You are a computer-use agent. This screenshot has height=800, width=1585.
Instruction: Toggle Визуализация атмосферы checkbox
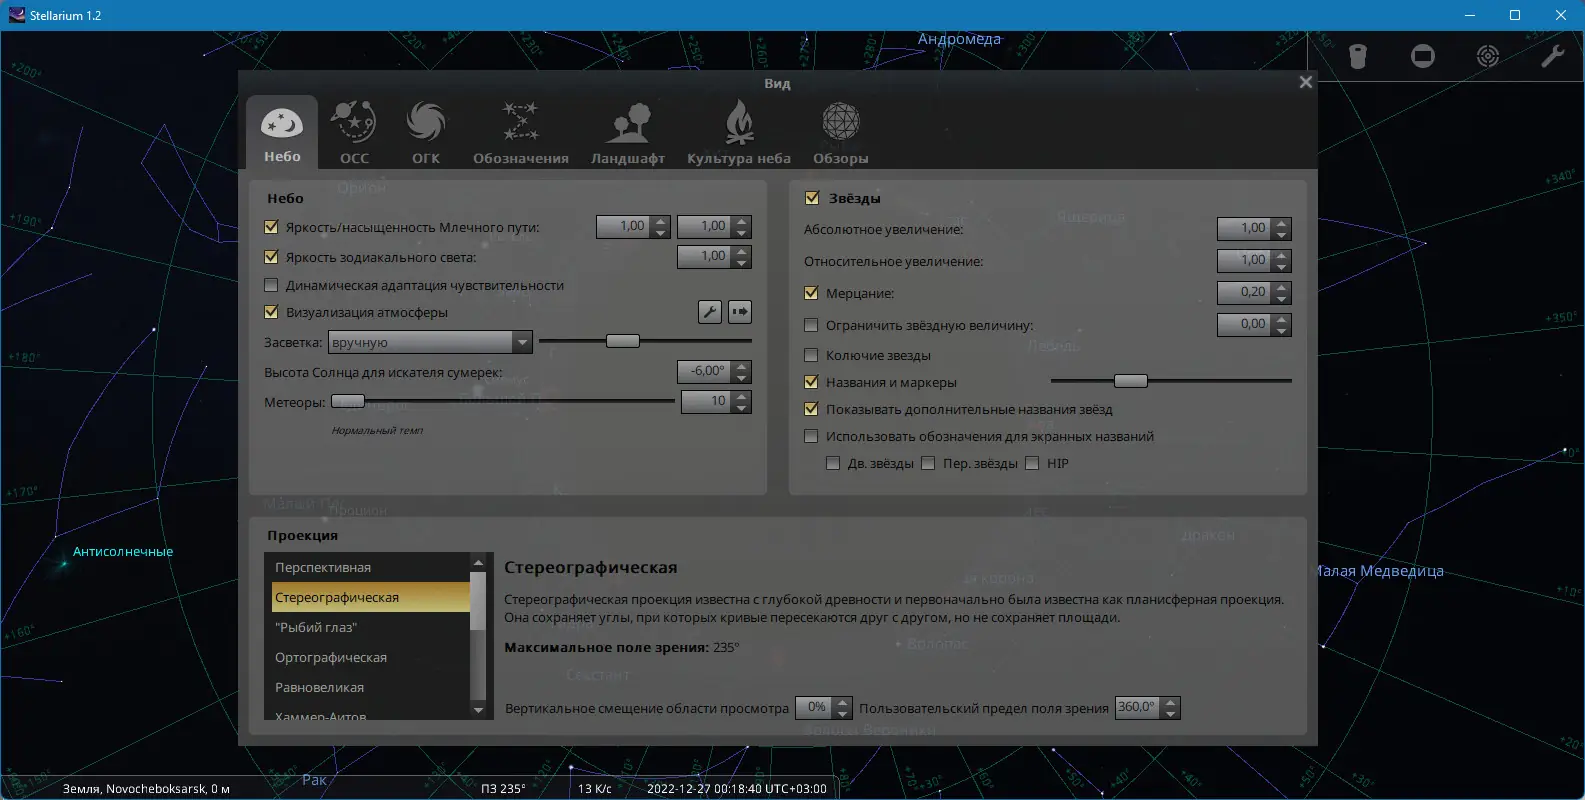271,312
